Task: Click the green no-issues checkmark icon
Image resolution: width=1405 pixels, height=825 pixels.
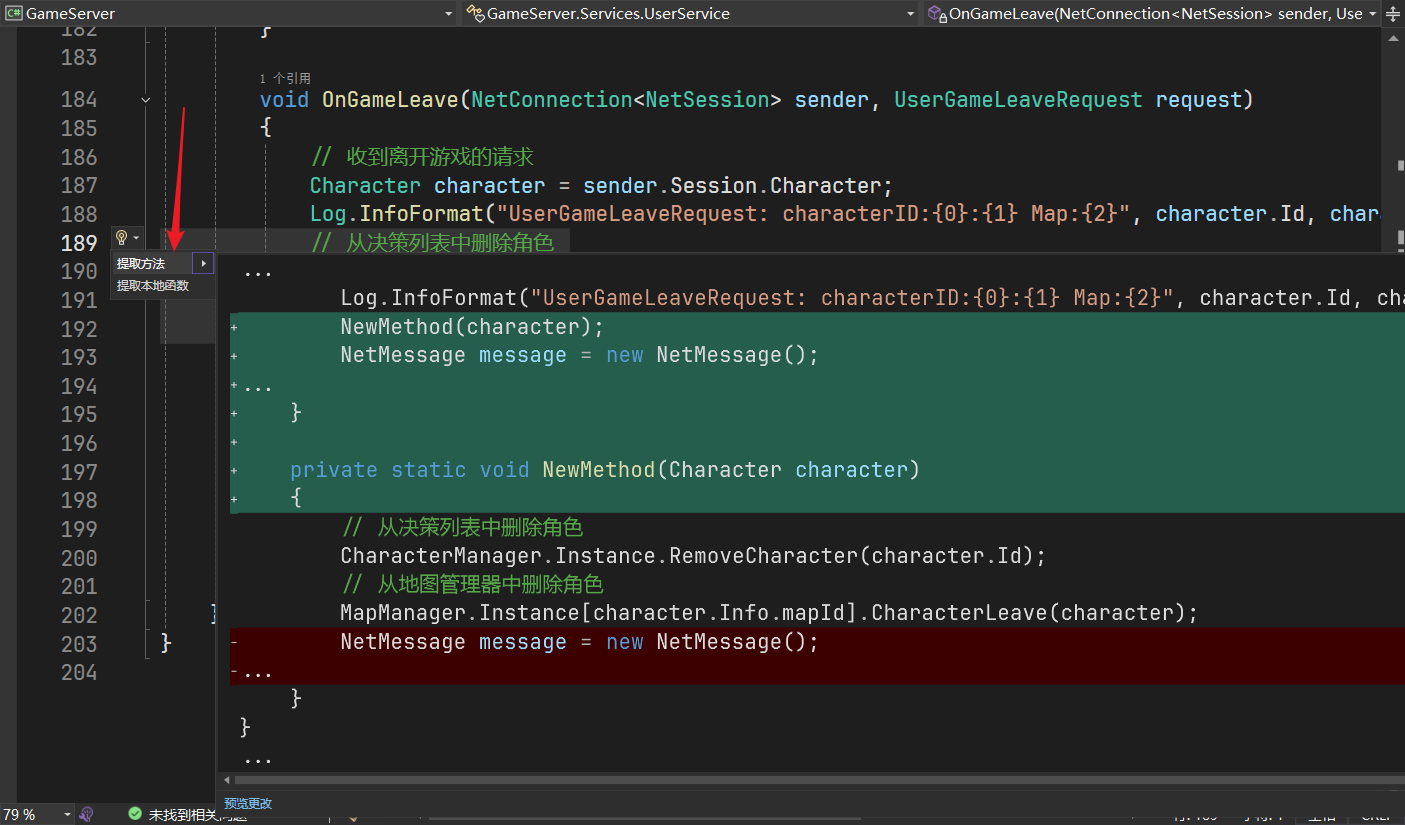Action: [x=135, y=814]
